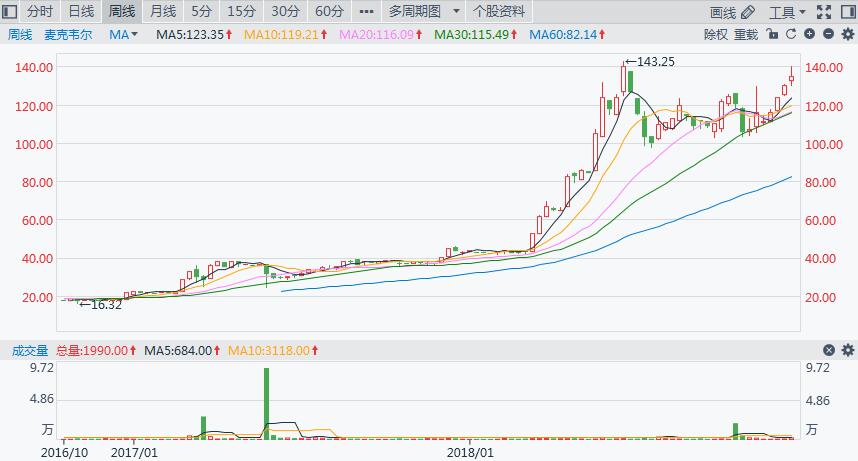The height and width of the screenshot is (461, 858).
Task: Open main chart settings gear
Action: tap(848, 34)
